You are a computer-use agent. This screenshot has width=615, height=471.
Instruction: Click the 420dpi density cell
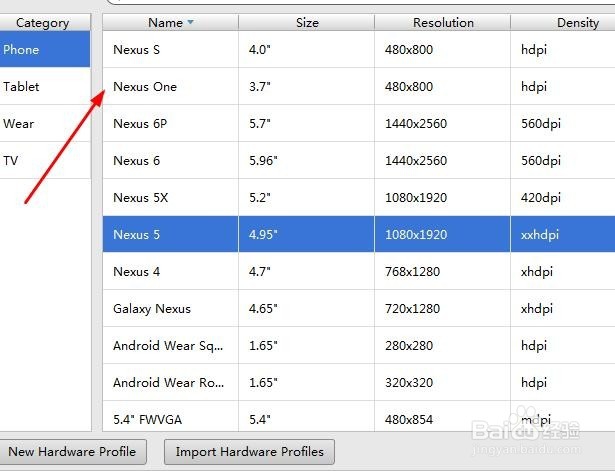(563, 197)
